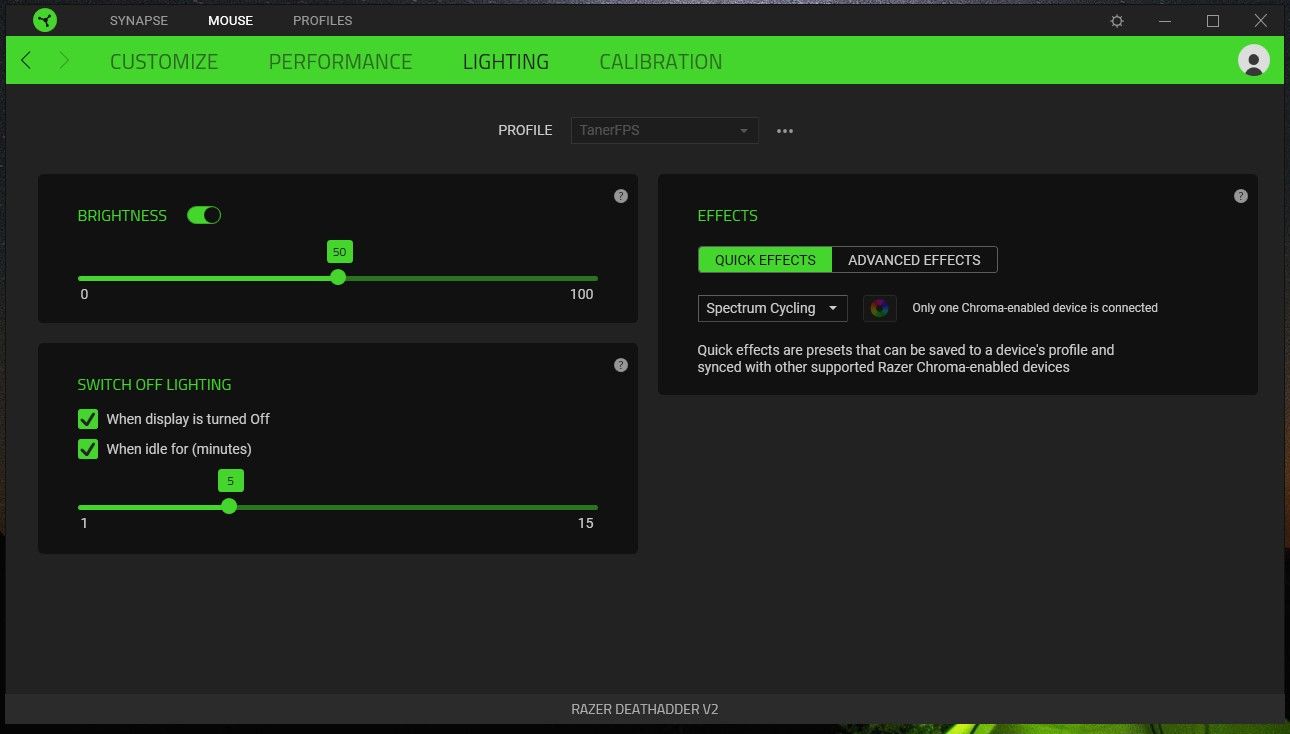
Task: Select the Lighting tab
Action: [x=506, y=62]
